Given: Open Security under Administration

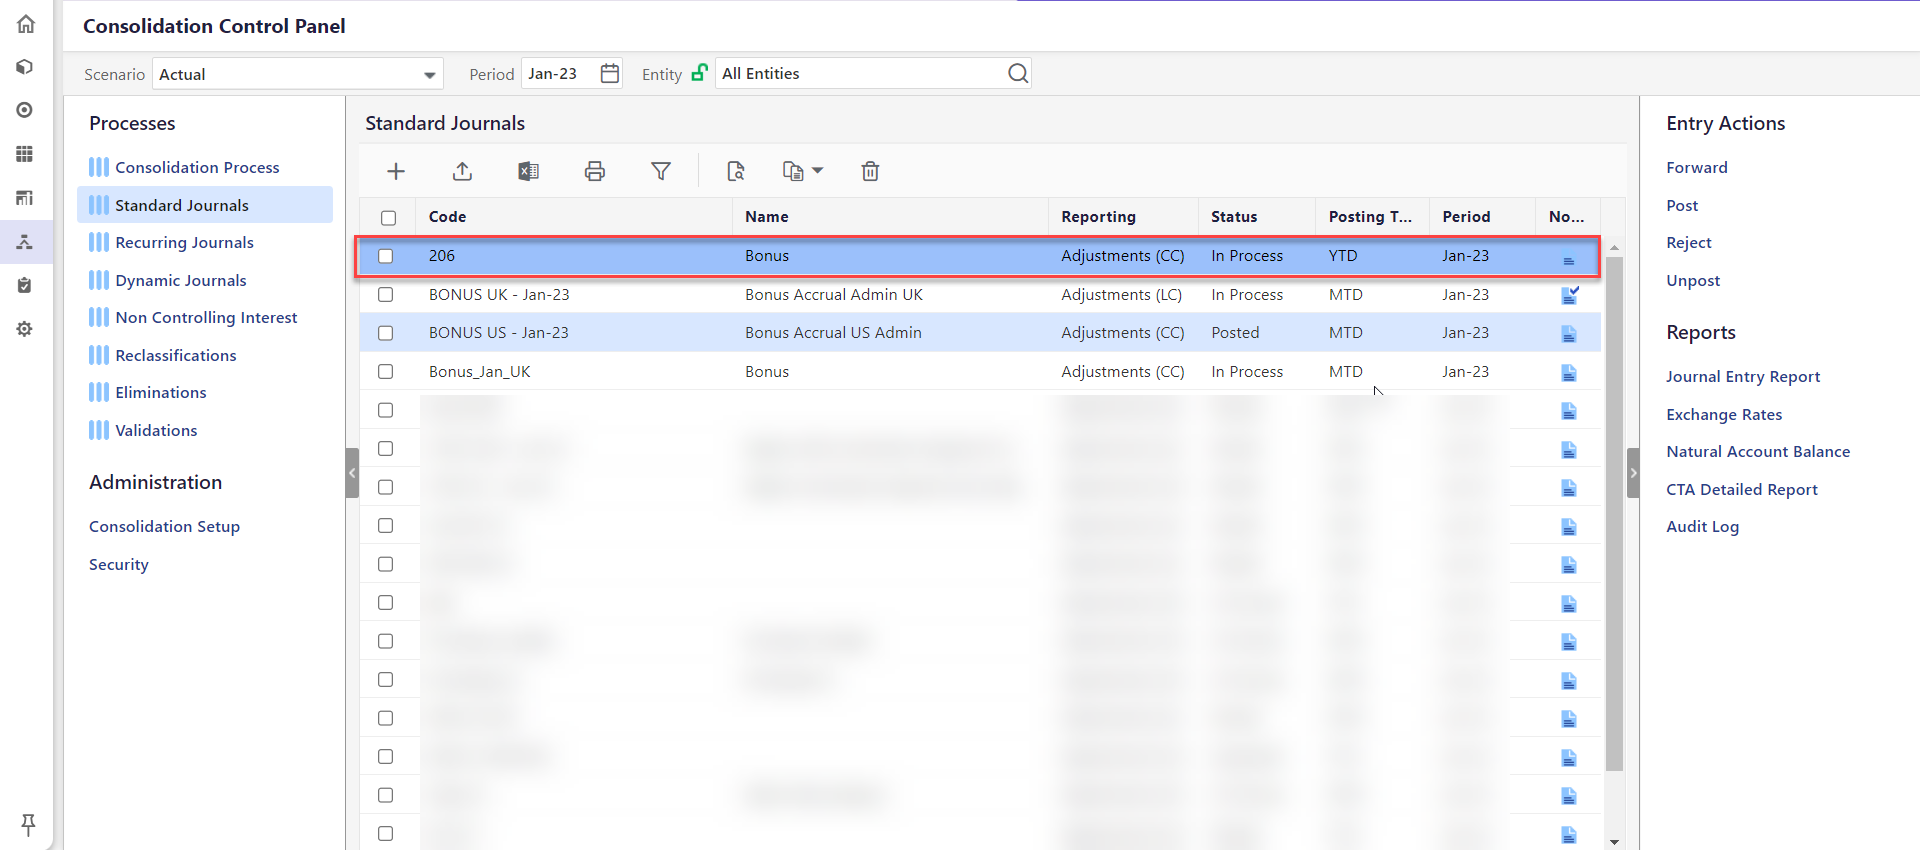Looking at the screenshot, I should click(x=118, y=564).
